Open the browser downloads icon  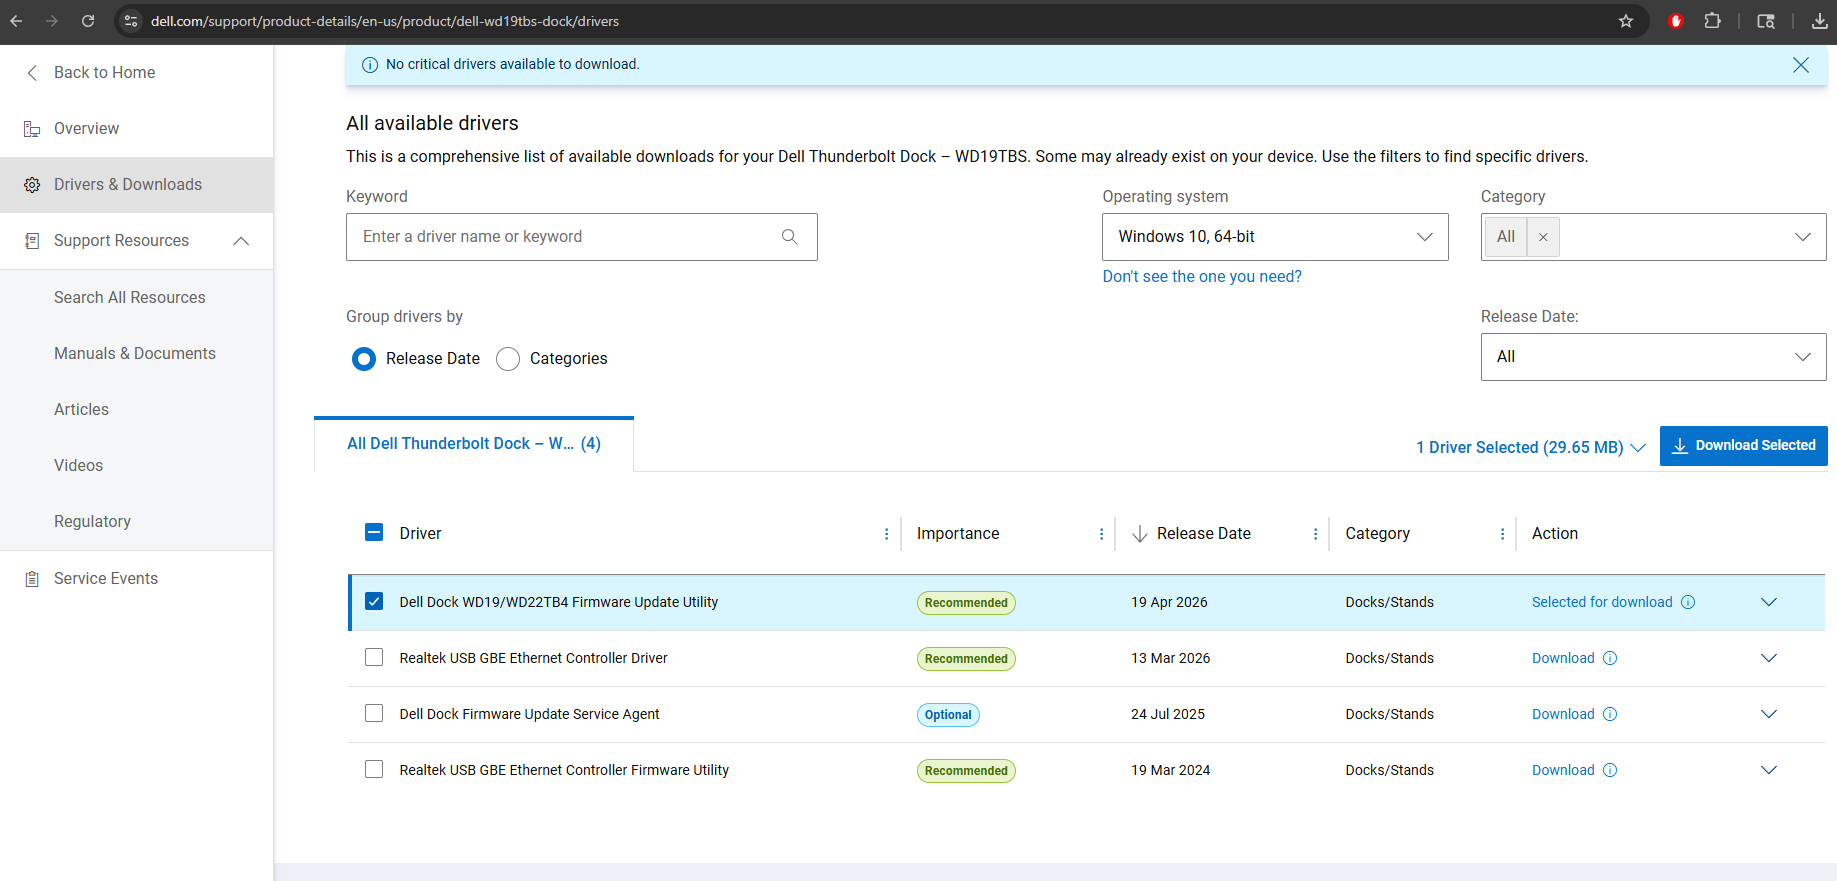(1819, 21)
